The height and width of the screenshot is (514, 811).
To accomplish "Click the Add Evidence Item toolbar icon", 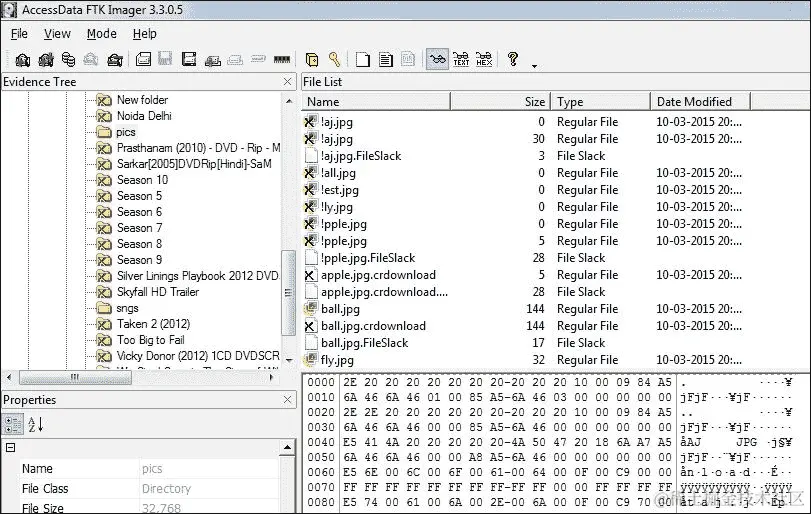I will coord(22,60).
